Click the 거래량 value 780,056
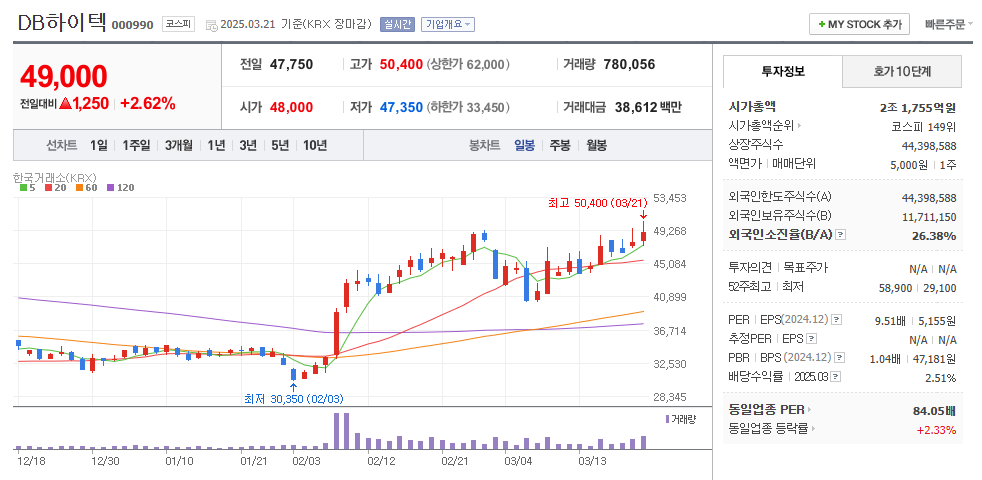The image size is (982, 480). [629, 64]
